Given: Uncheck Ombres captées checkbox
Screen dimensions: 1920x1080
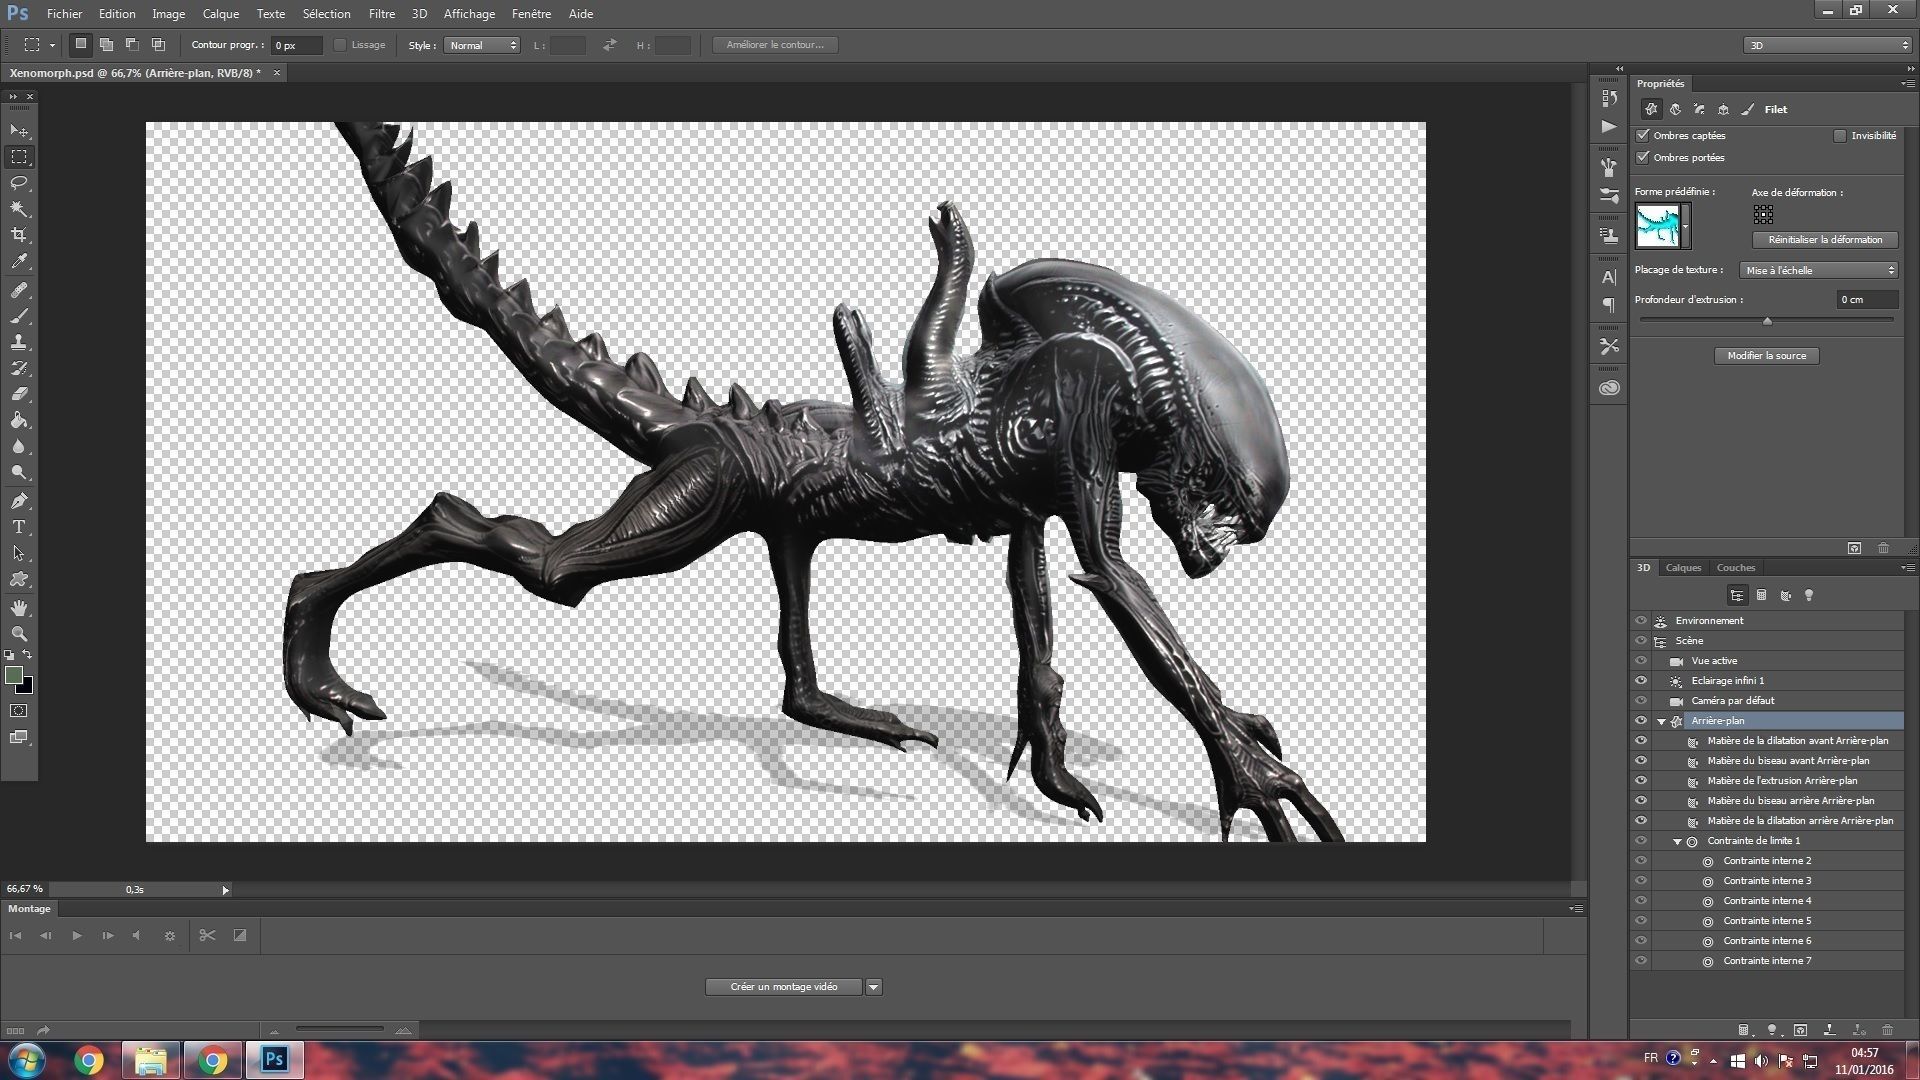Looking at the screenshot, I should point(1643,135).
